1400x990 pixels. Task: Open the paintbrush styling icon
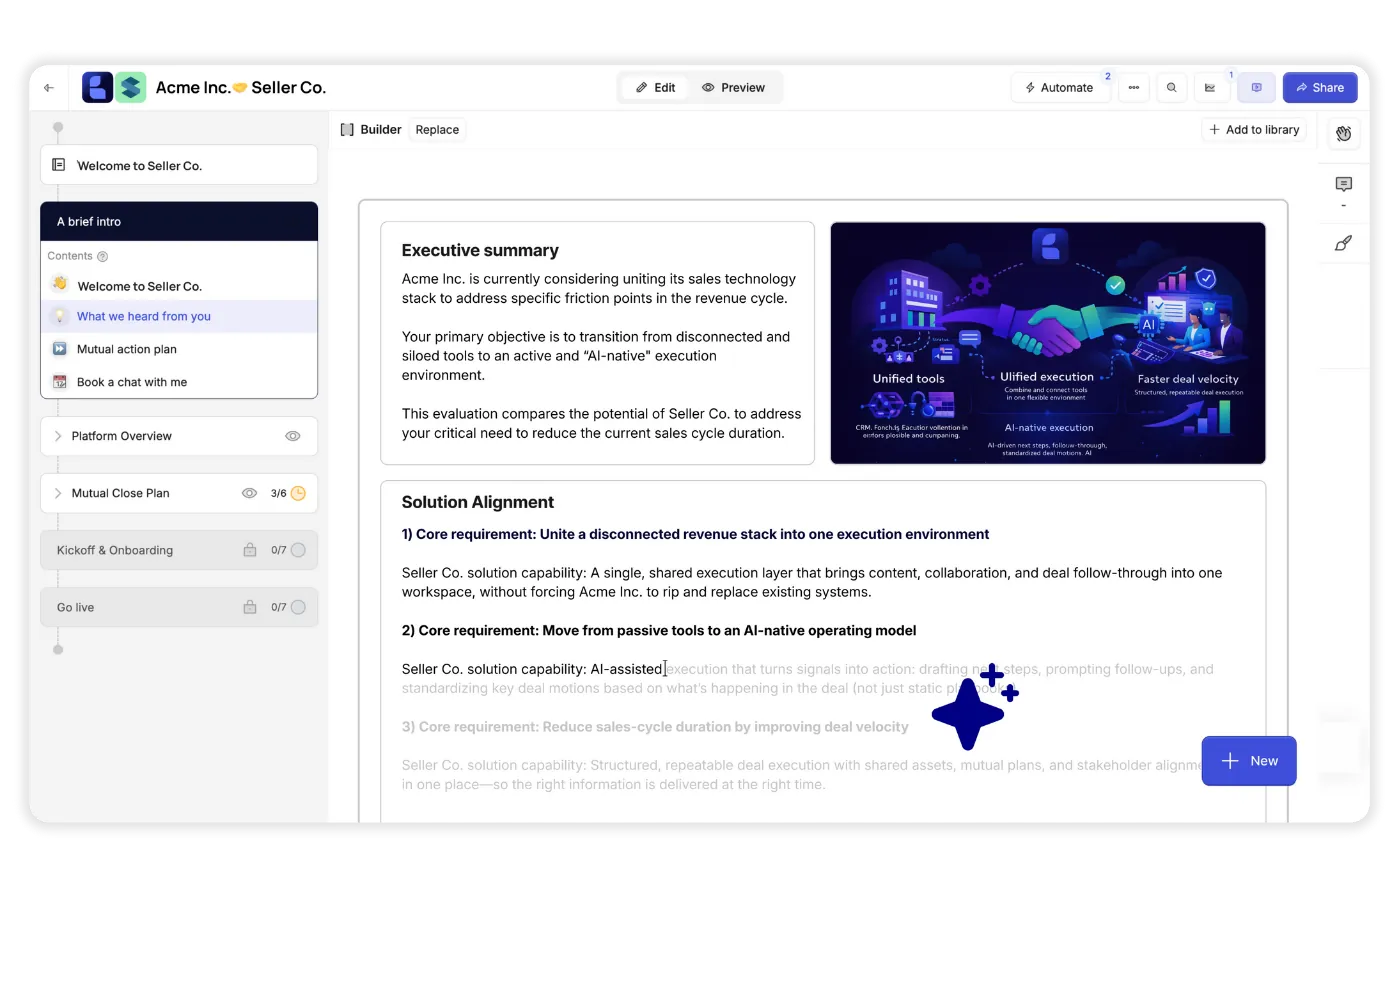click(1344, 243)
